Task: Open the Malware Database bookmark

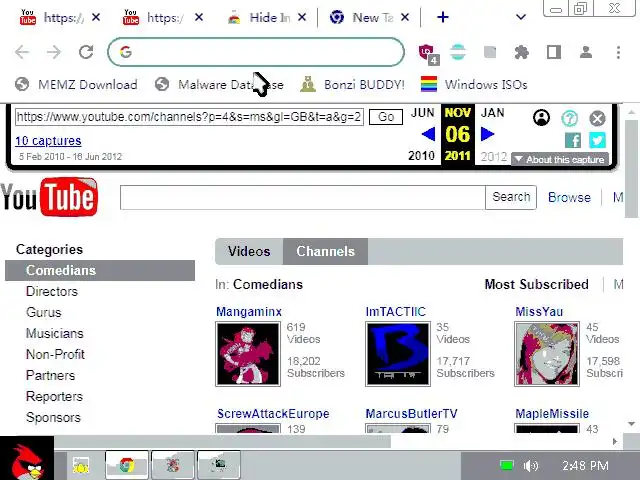Action: (x=219, y=84)
